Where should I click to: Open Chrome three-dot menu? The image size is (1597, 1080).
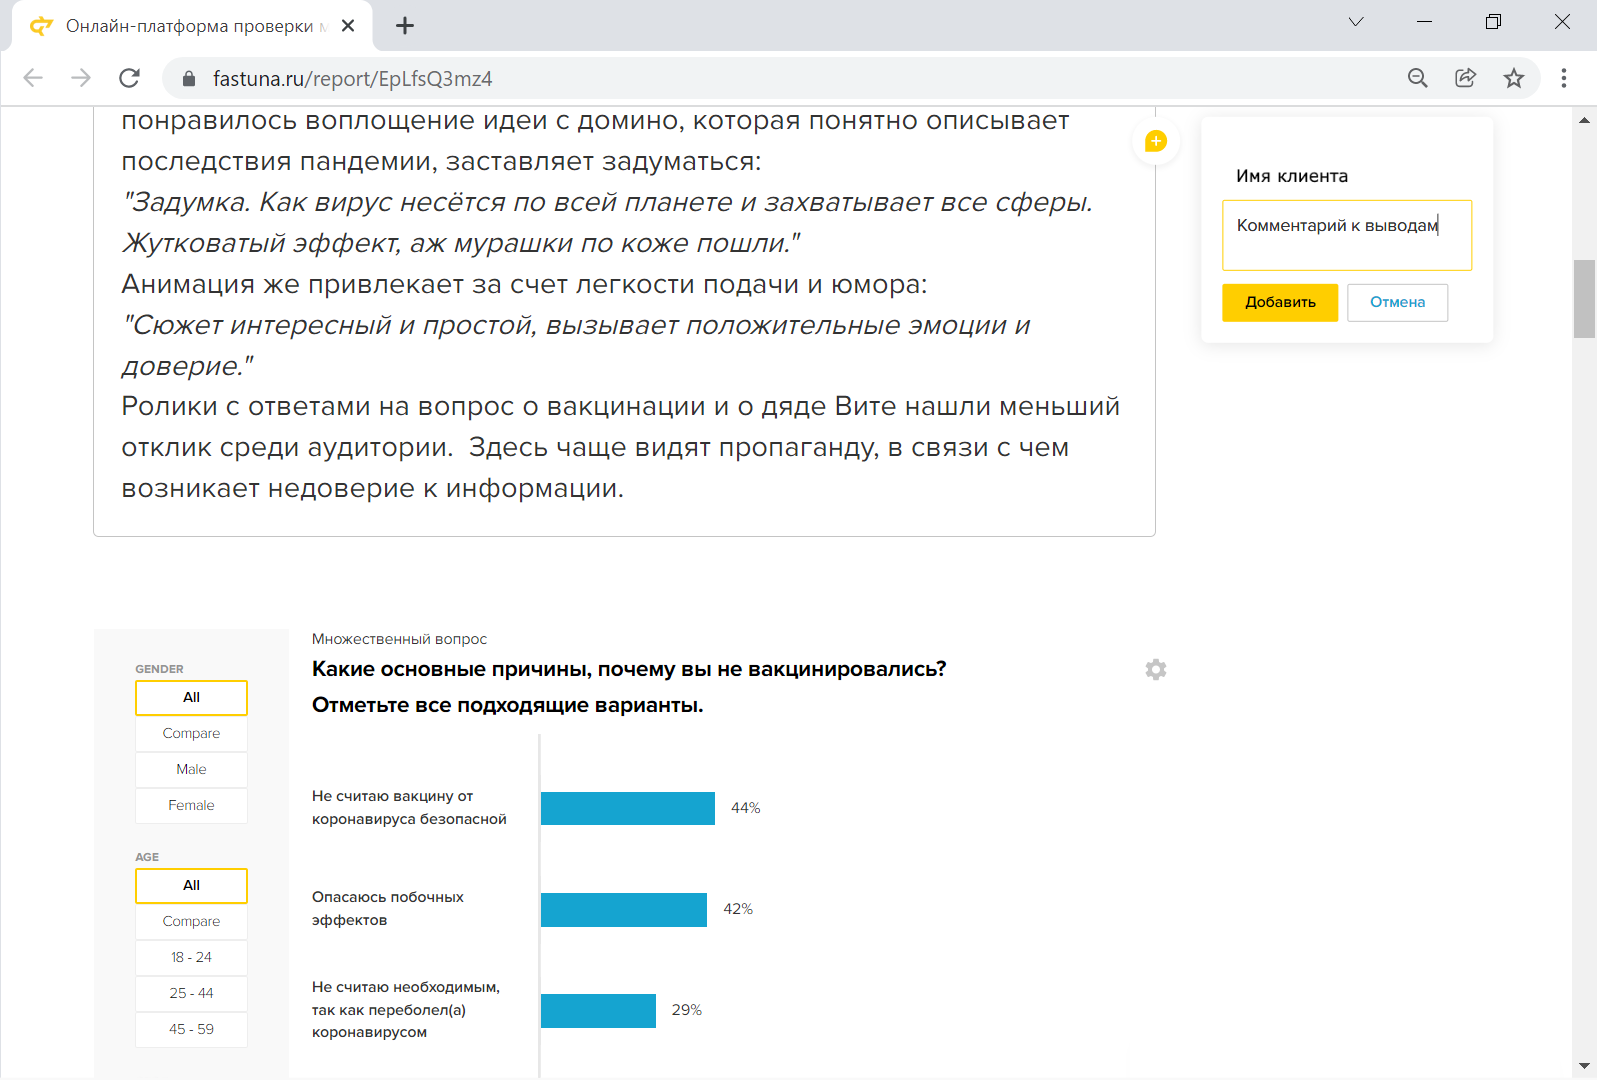tap(1564, 78)
